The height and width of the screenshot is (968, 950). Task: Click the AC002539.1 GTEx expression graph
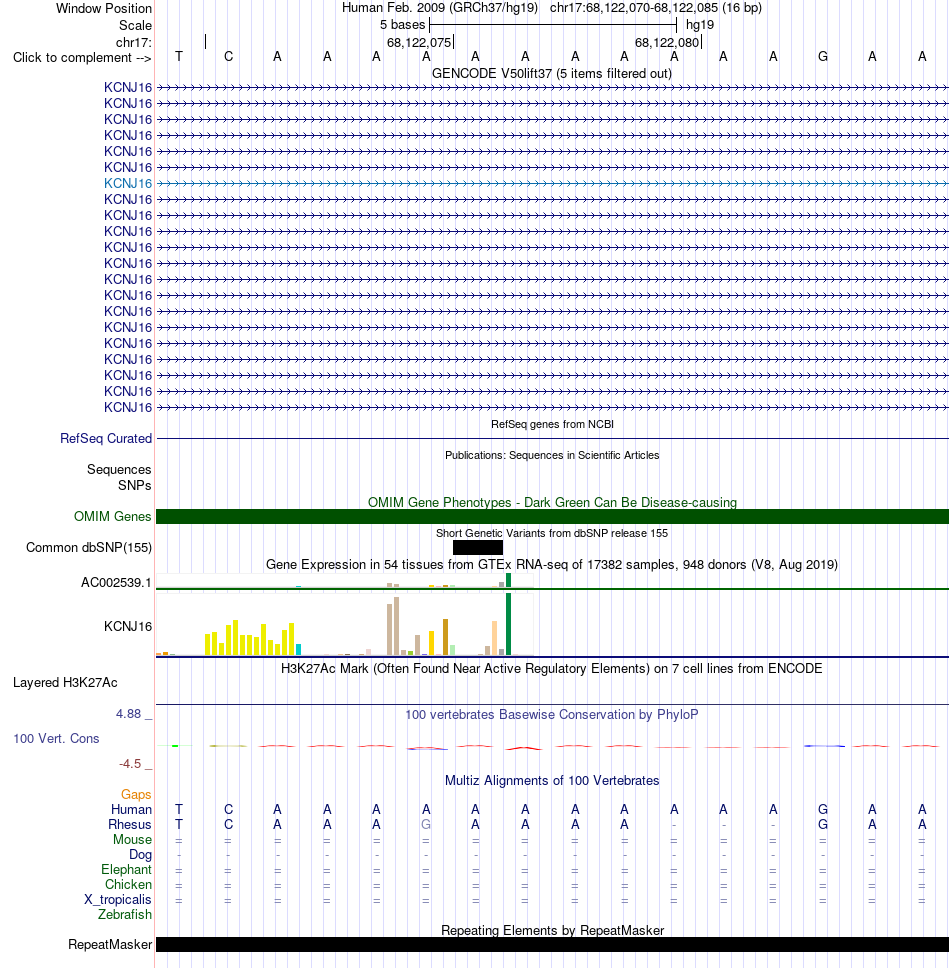(x=344, y=580)
